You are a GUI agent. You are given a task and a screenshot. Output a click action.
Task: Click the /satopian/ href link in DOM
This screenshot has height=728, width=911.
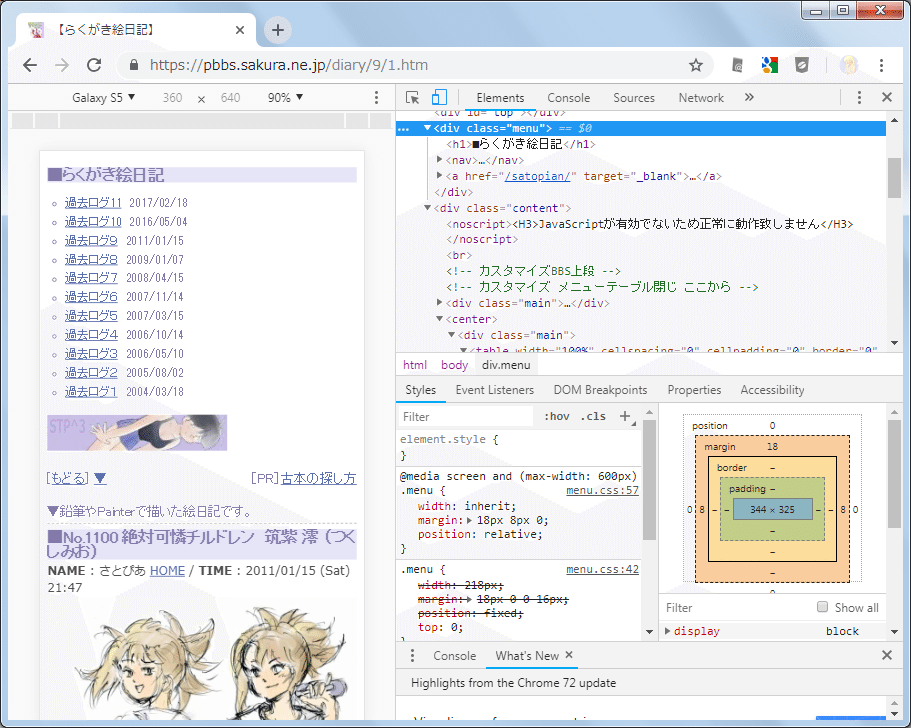tap(537, 176)
